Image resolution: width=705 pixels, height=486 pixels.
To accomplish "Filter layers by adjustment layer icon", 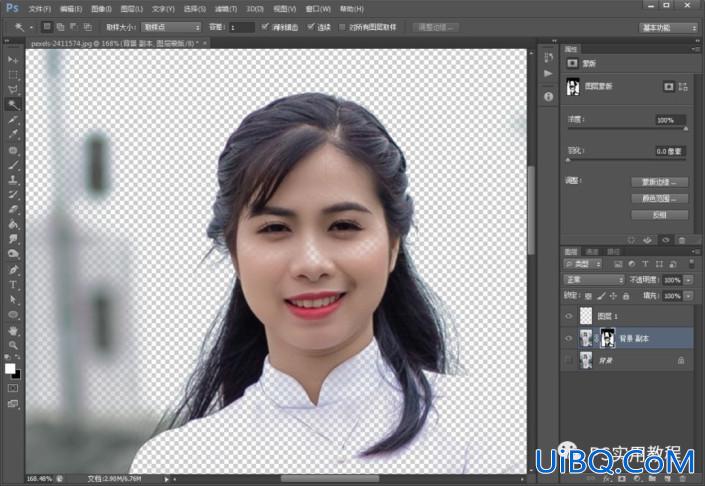I will 632,264.
